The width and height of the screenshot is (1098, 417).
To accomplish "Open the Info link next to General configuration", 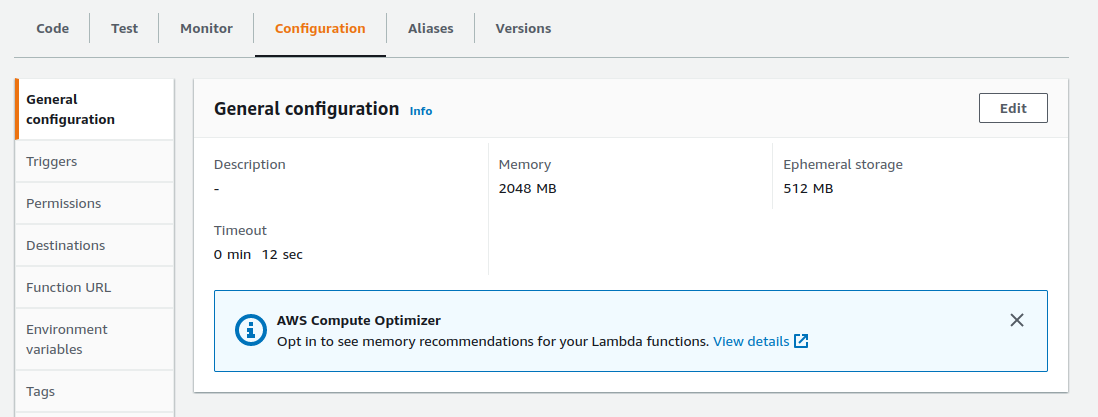I will (x=421, y=111).
